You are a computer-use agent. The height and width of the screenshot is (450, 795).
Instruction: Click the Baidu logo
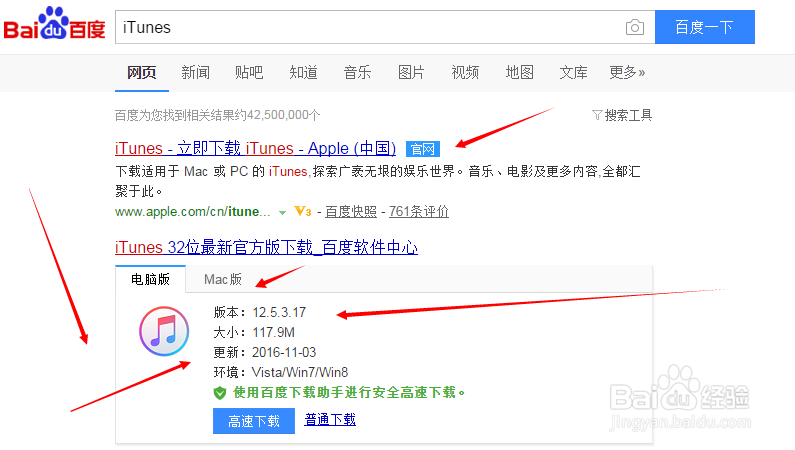click(54, 24)
